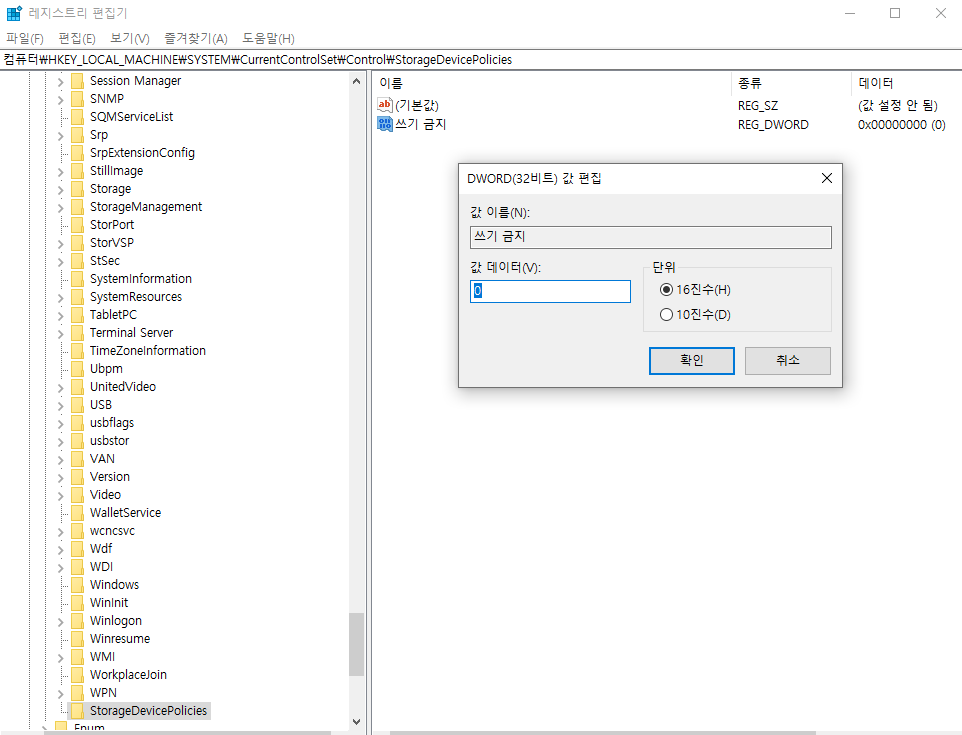Image resolution: width=962 pixels, height=735 pixels.
Task: Click the Registry Editor app icon in title bar
Action: [x=14, y=13]
